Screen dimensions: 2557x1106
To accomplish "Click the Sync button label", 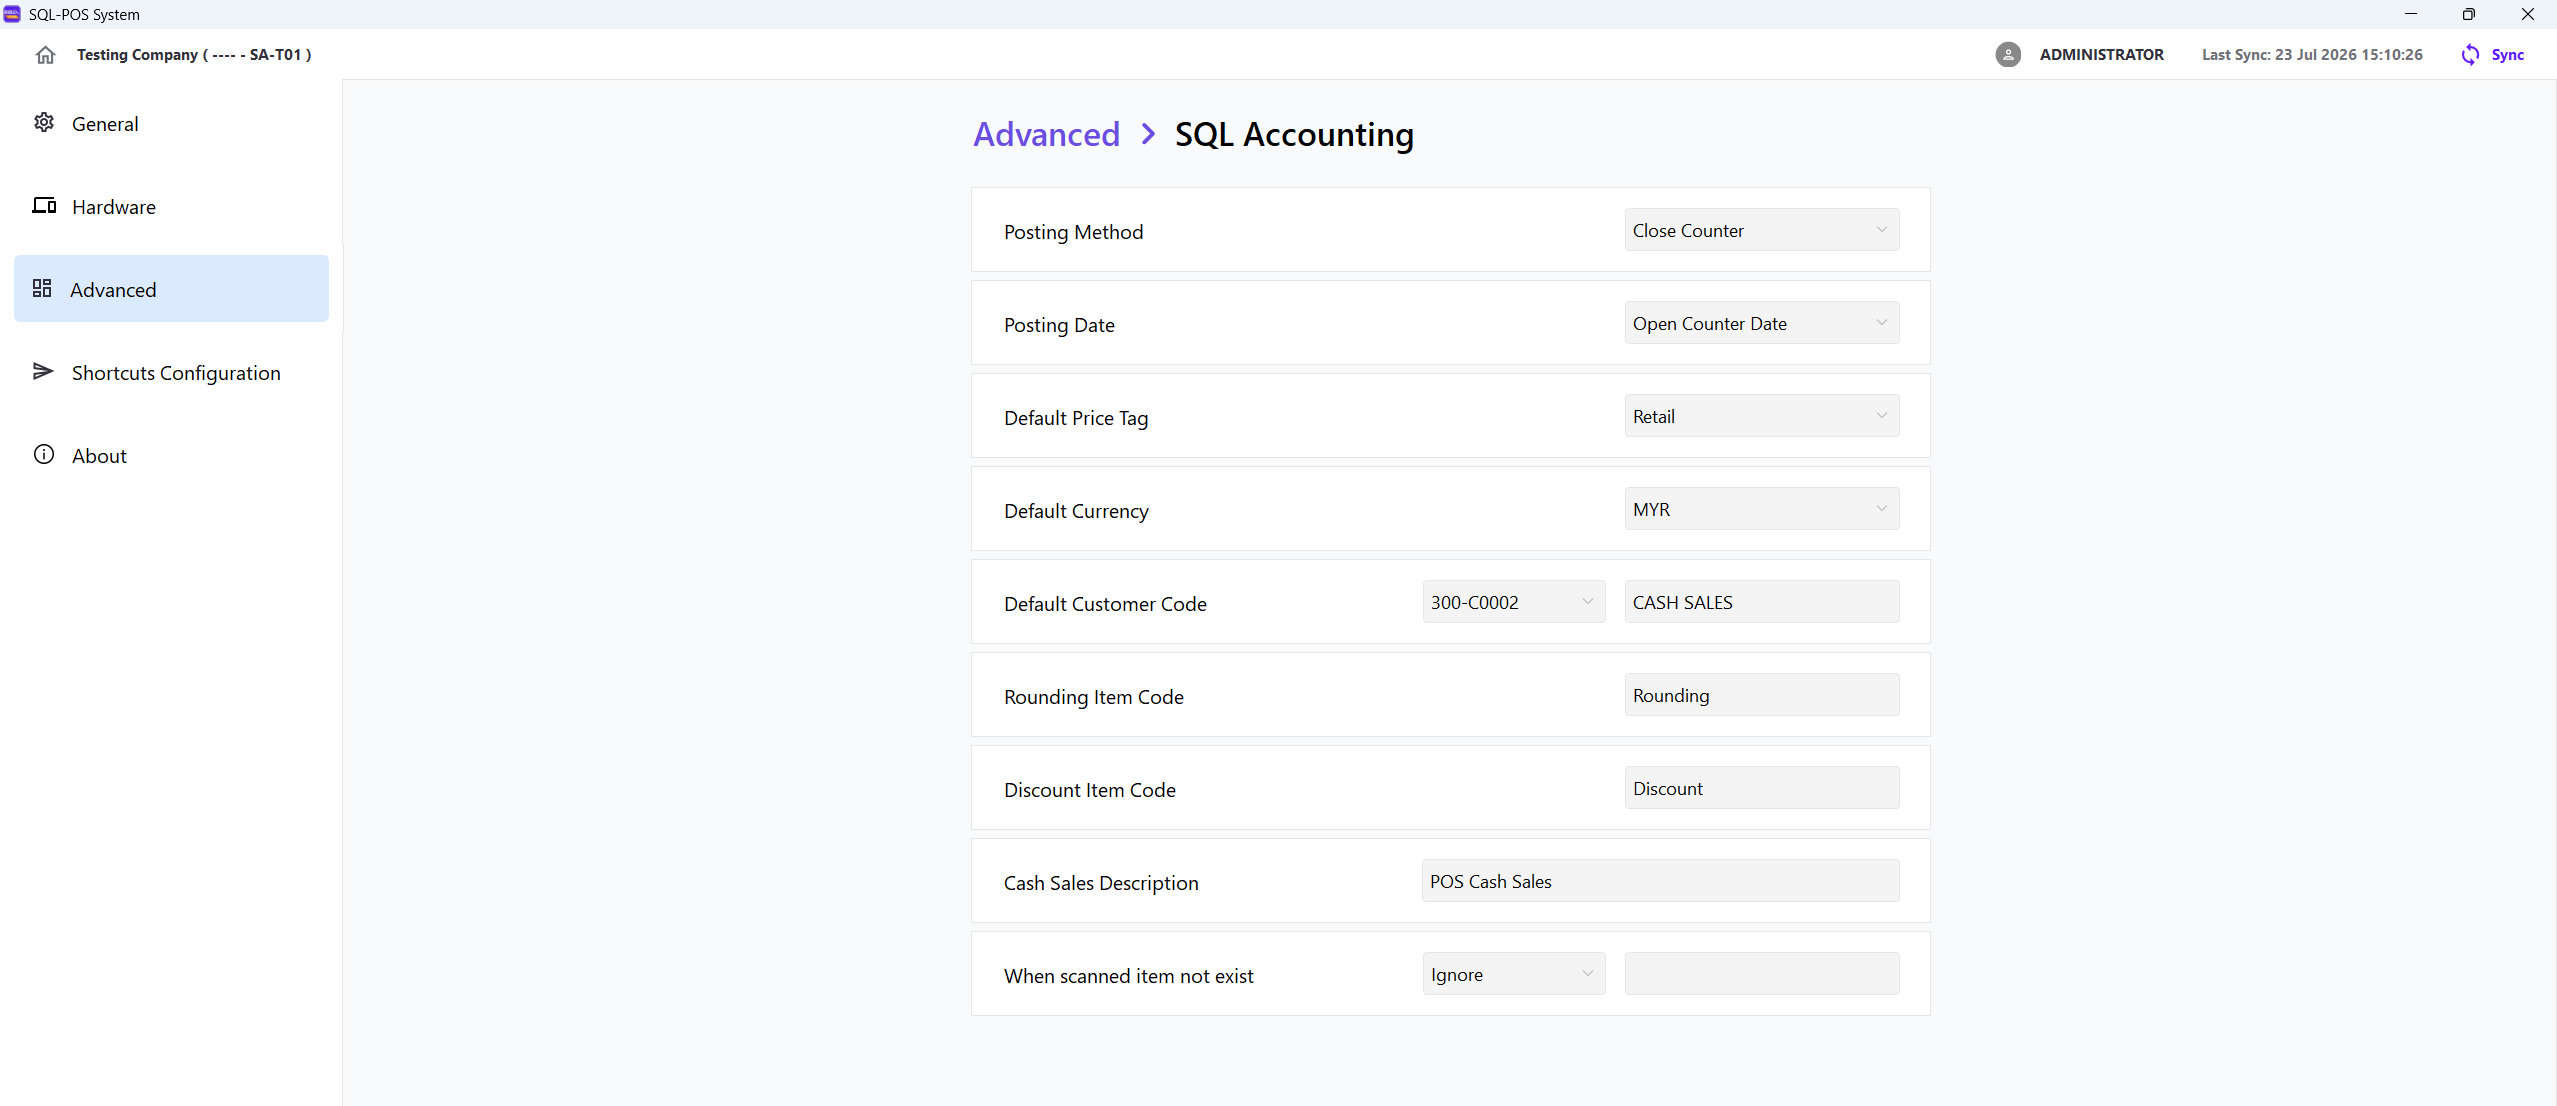I will click(2507, 55).
